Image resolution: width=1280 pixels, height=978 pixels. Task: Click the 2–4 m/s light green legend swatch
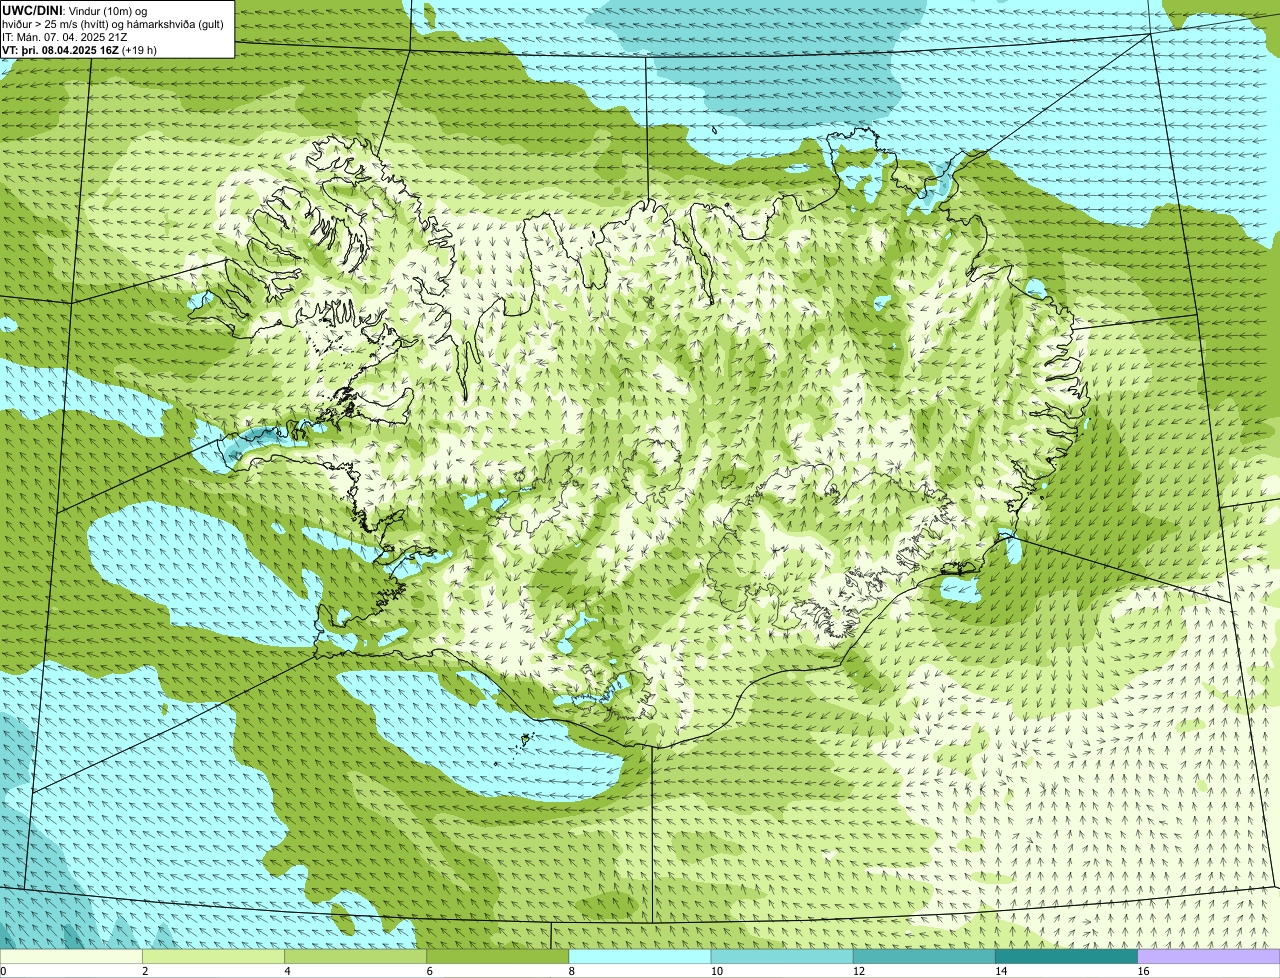point(214,956)
